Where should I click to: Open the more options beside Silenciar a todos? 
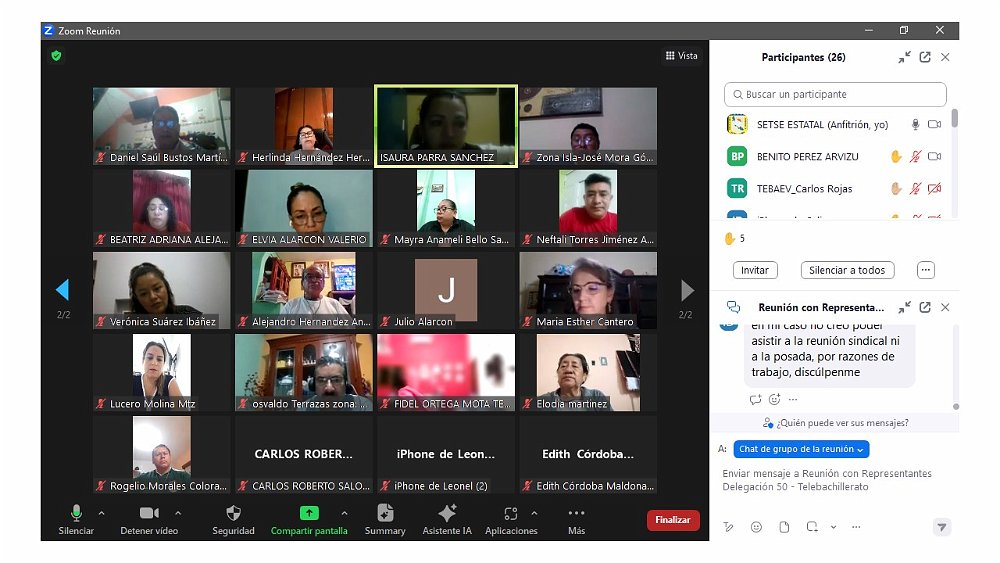tap(925, 270)
